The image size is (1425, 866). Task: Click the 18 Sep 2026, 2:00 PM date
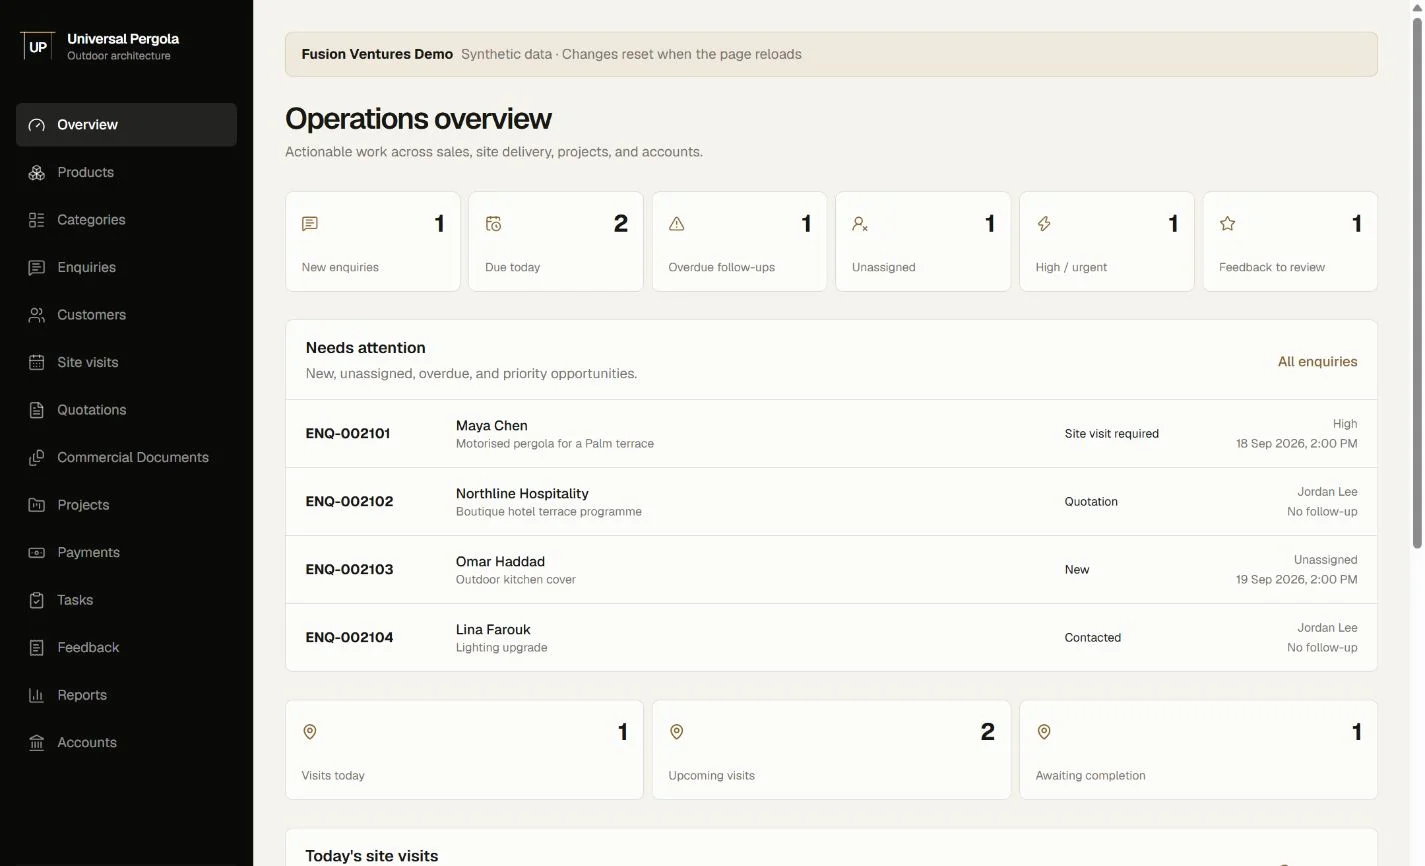(x=1296, y=444)
